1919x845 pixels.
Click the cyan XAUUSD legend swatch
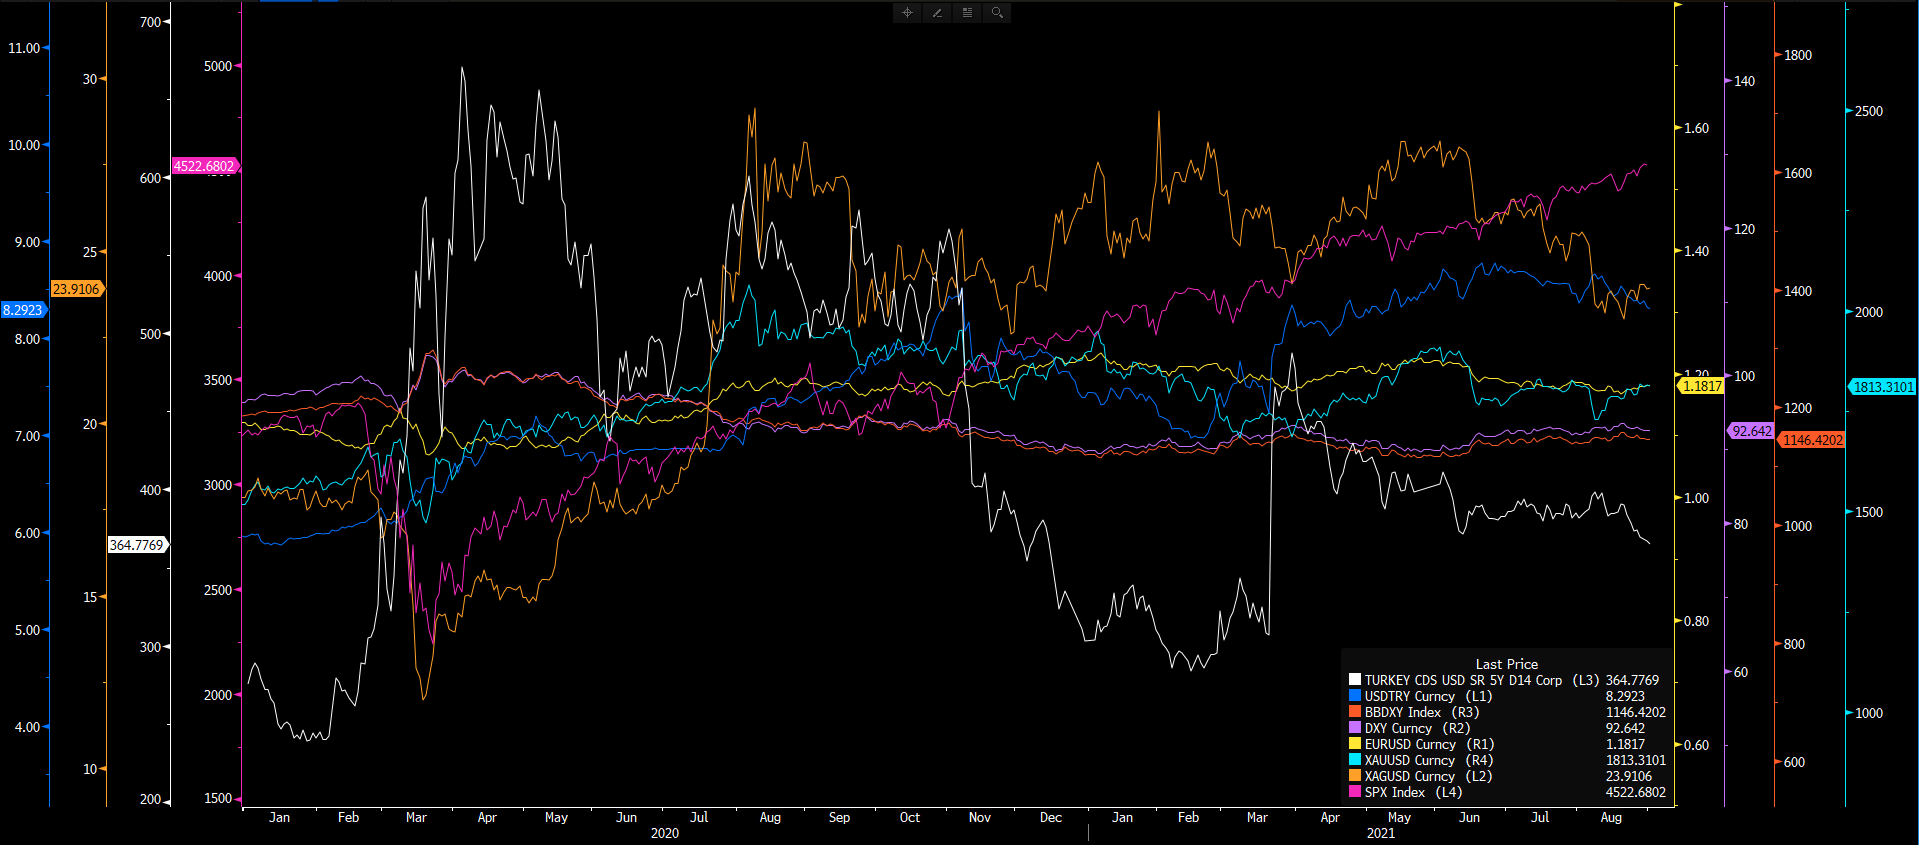1355,760
